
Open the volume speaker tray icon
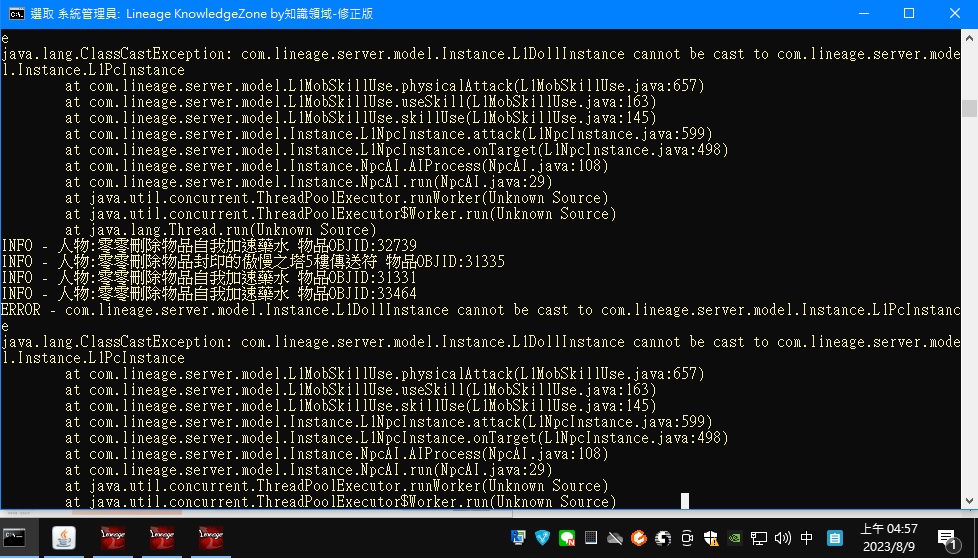click(782, 538)
